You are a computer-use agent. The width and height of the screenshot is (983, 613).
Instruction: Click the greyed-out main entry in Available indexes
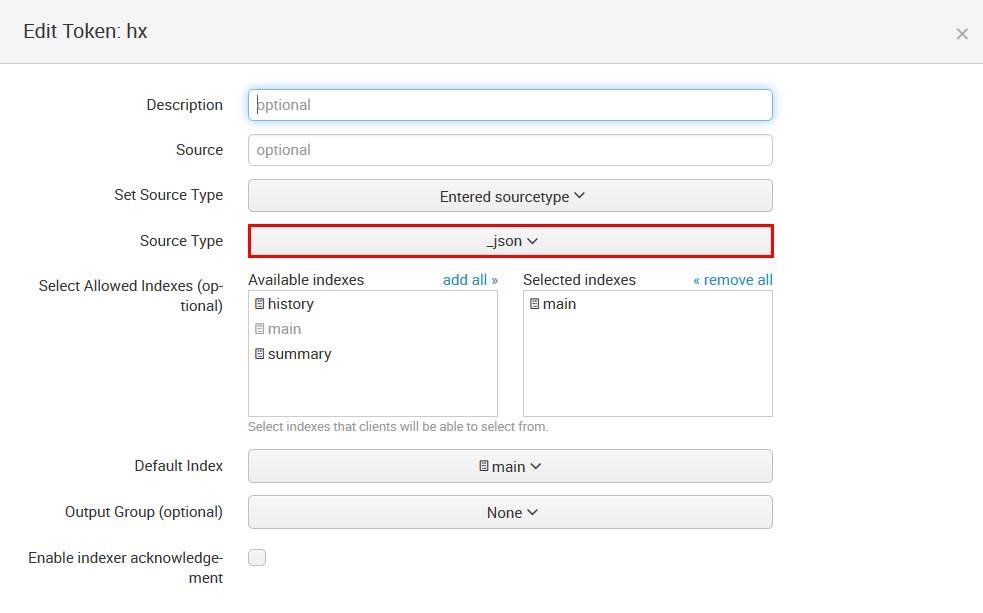tap(282, 329)
